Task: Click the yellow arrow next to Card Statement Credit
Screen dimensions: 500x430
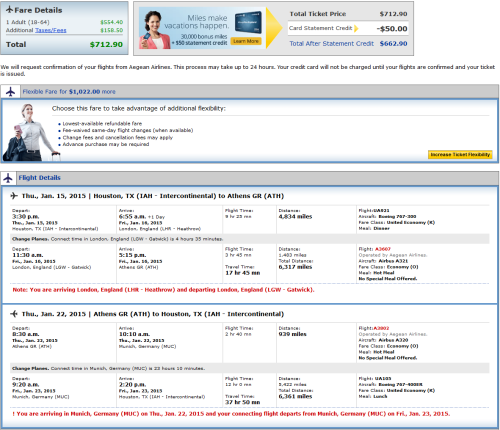Action: point(356,28)
